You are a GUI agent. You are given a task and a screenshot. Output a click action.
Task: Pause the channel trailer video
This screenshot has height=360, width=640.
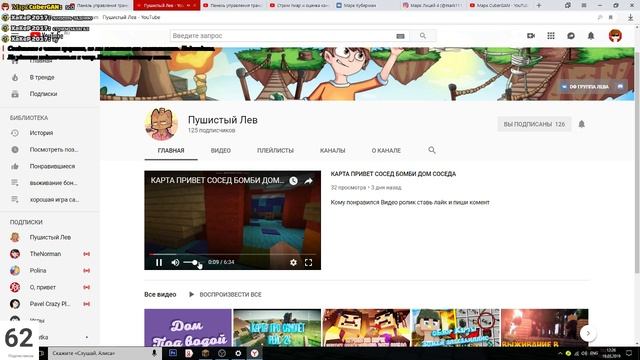(x=159, y=262)
